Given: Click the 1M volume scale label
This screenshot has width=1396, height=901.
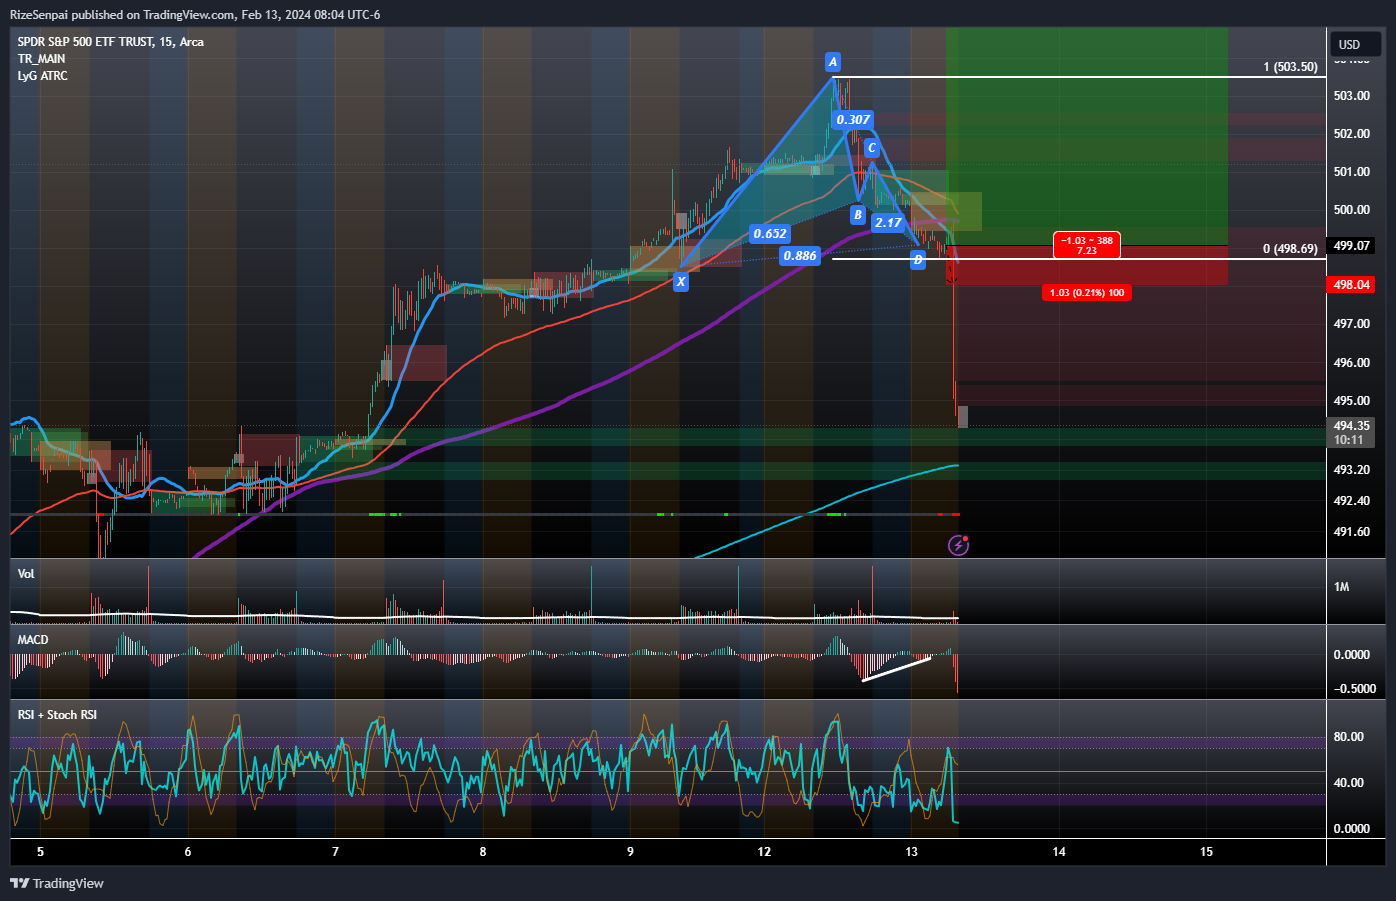Looking at the screenshot, I should [1341, 587].
